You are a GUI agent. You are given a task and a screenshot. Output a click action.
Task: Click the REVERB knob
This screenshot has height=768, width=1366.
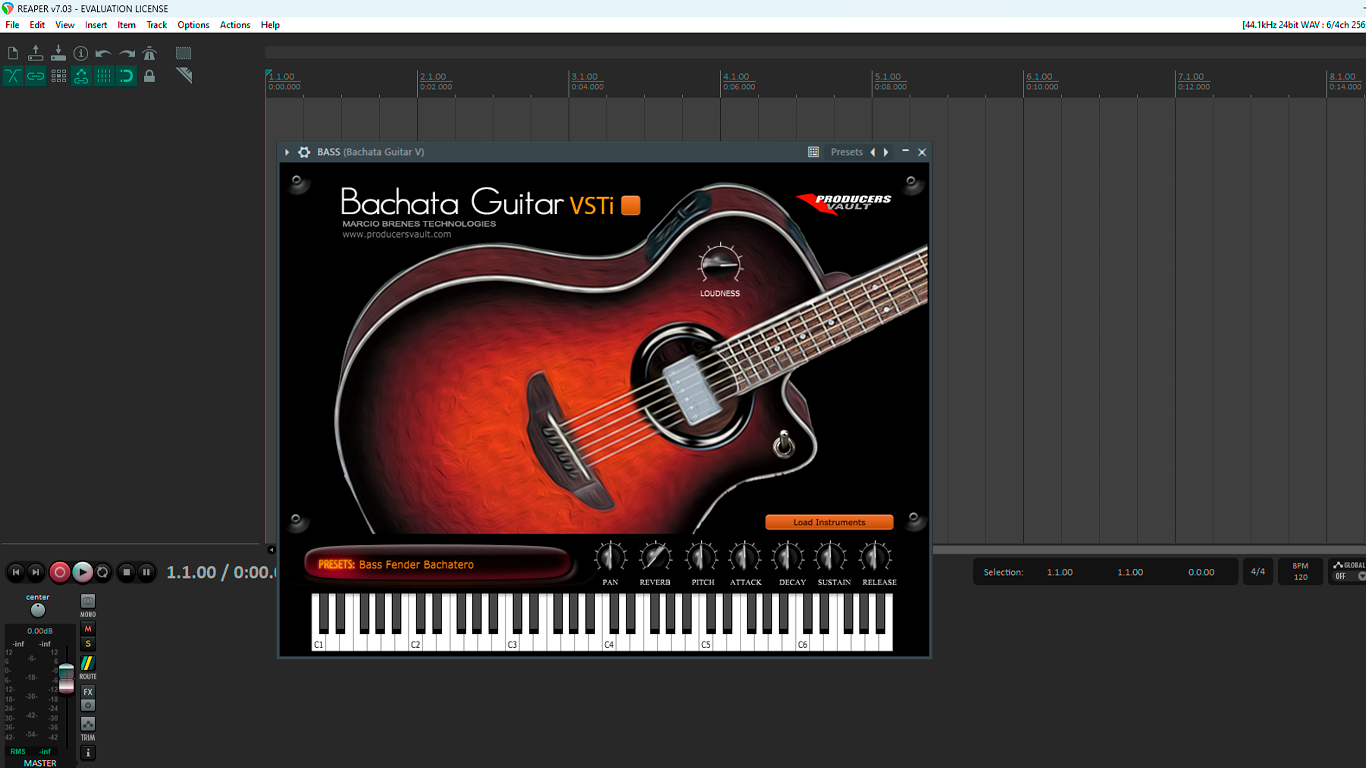655,557
